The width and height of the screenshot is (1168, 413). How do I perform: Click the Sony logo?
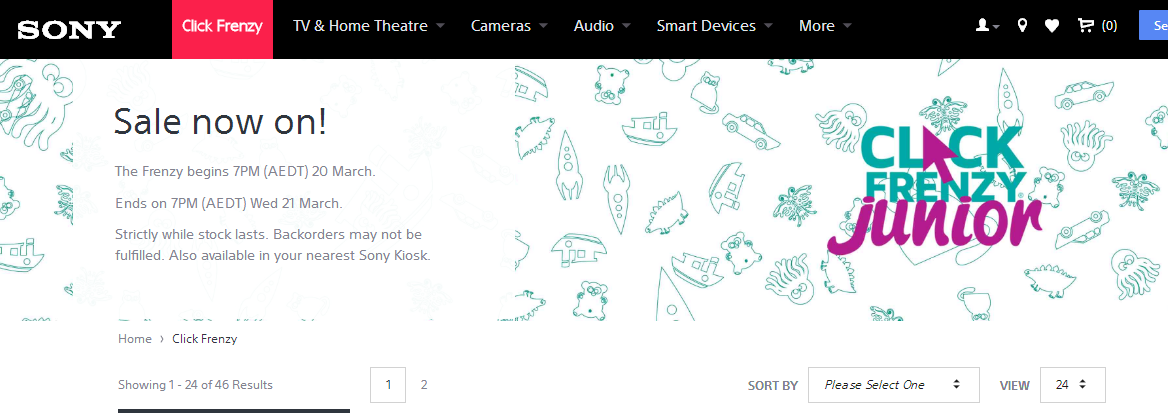(x=69, y=29)
